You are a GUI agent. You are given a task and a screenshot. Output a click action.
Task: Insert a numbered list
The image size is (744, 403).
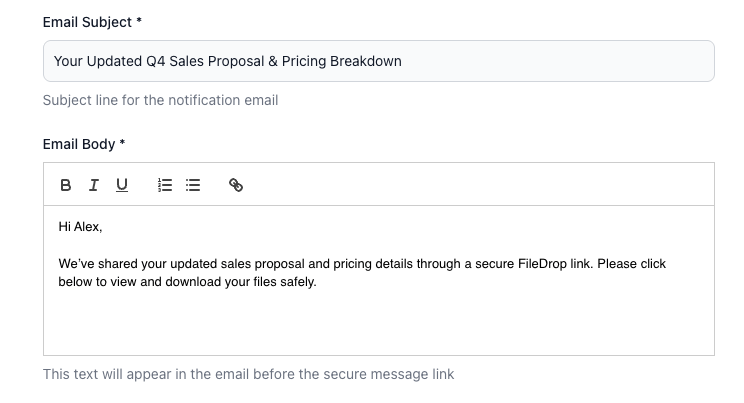pos(166,185)
